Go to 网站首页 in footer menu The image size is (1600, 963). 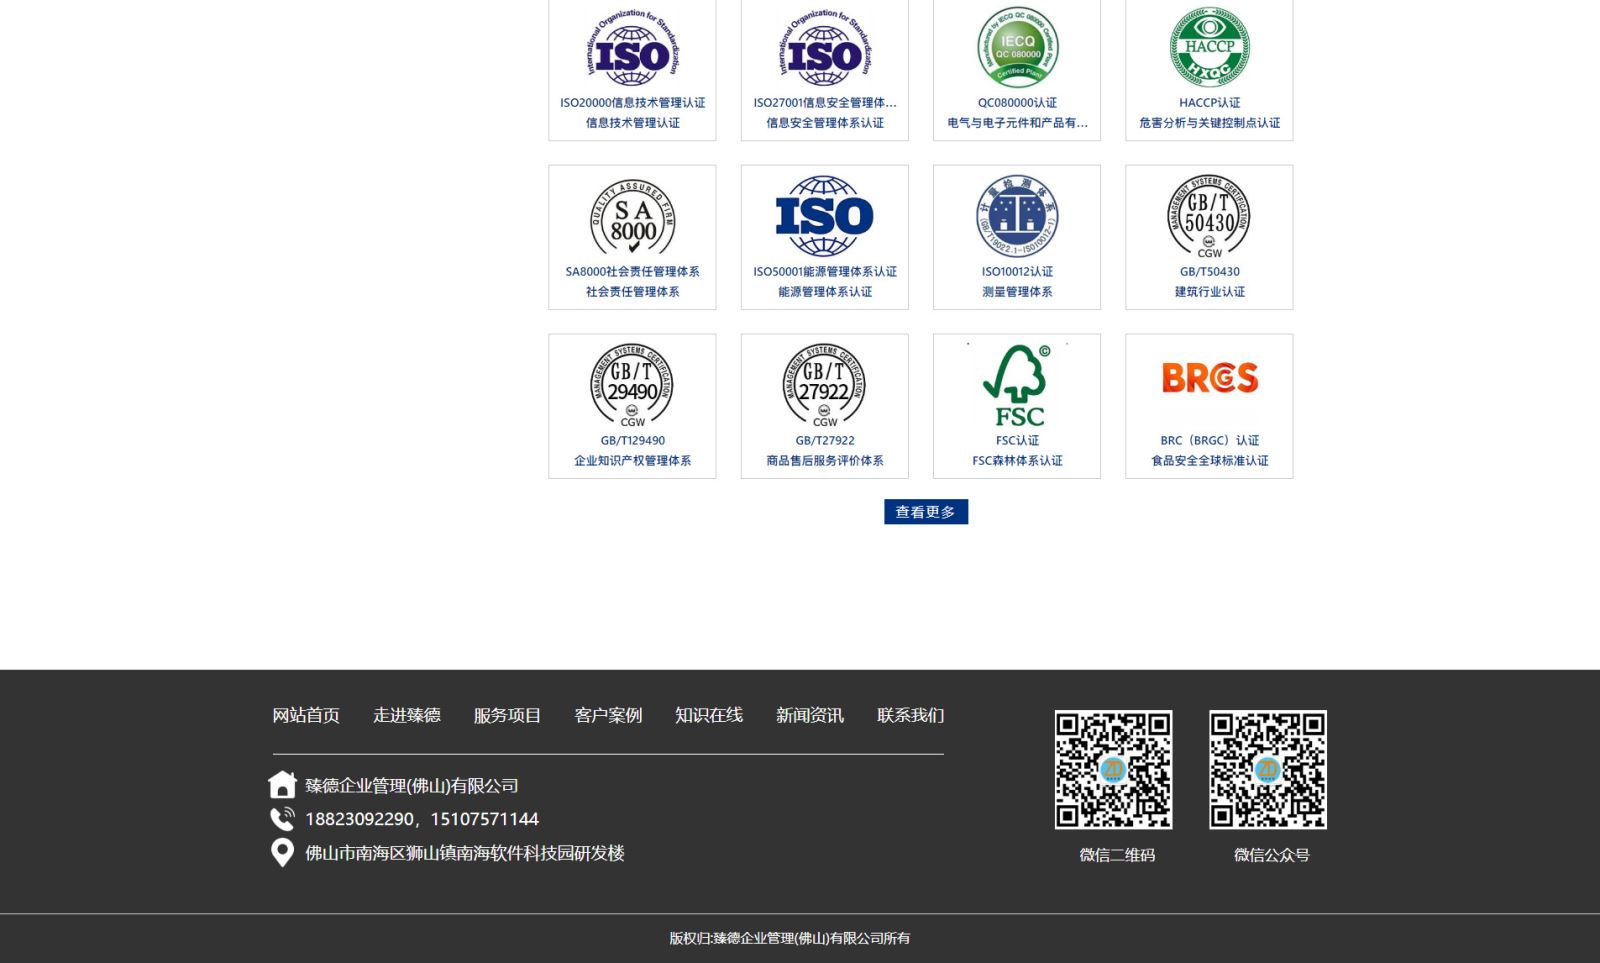tap(306, 715)
